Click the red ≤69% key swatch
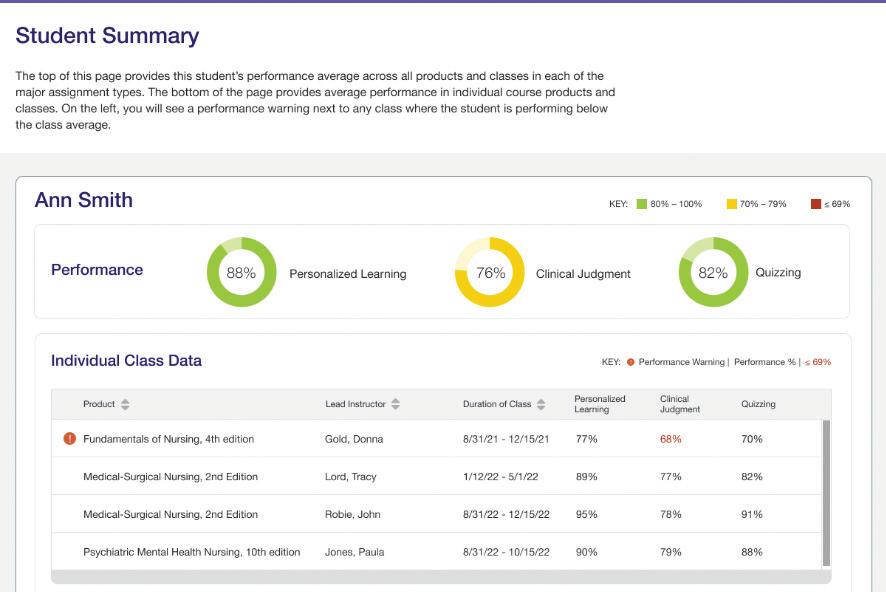 (816, 204)
